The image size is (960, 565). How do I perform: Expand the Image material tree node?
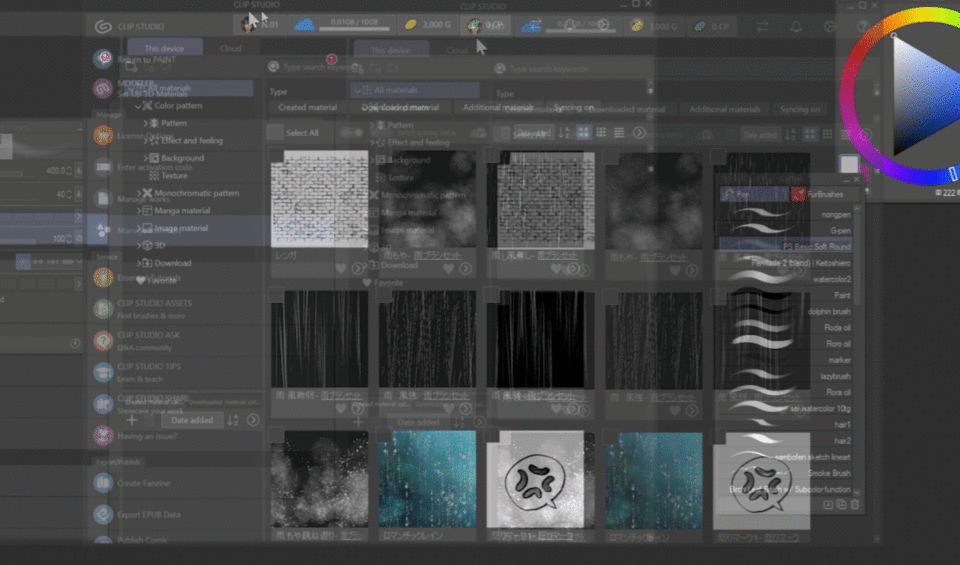(138, 228)
